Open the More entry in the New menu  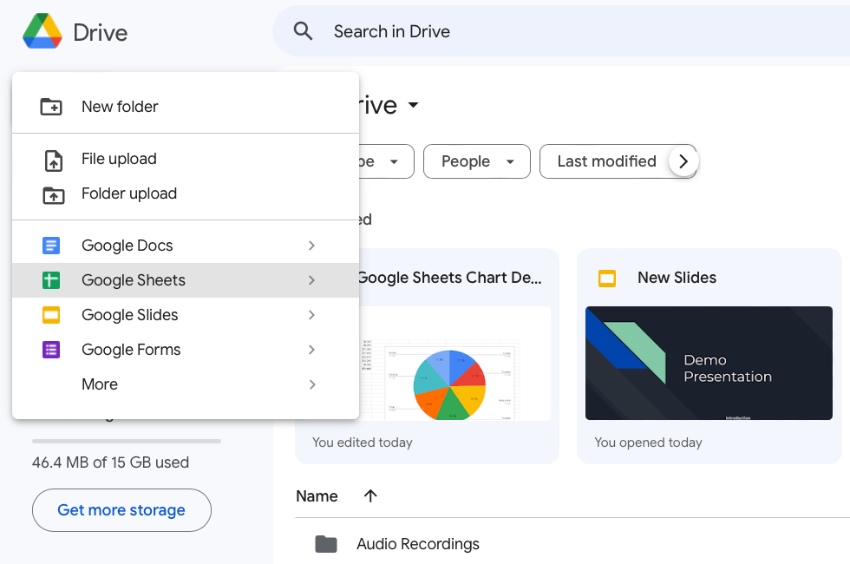click(x=185, y=384)
